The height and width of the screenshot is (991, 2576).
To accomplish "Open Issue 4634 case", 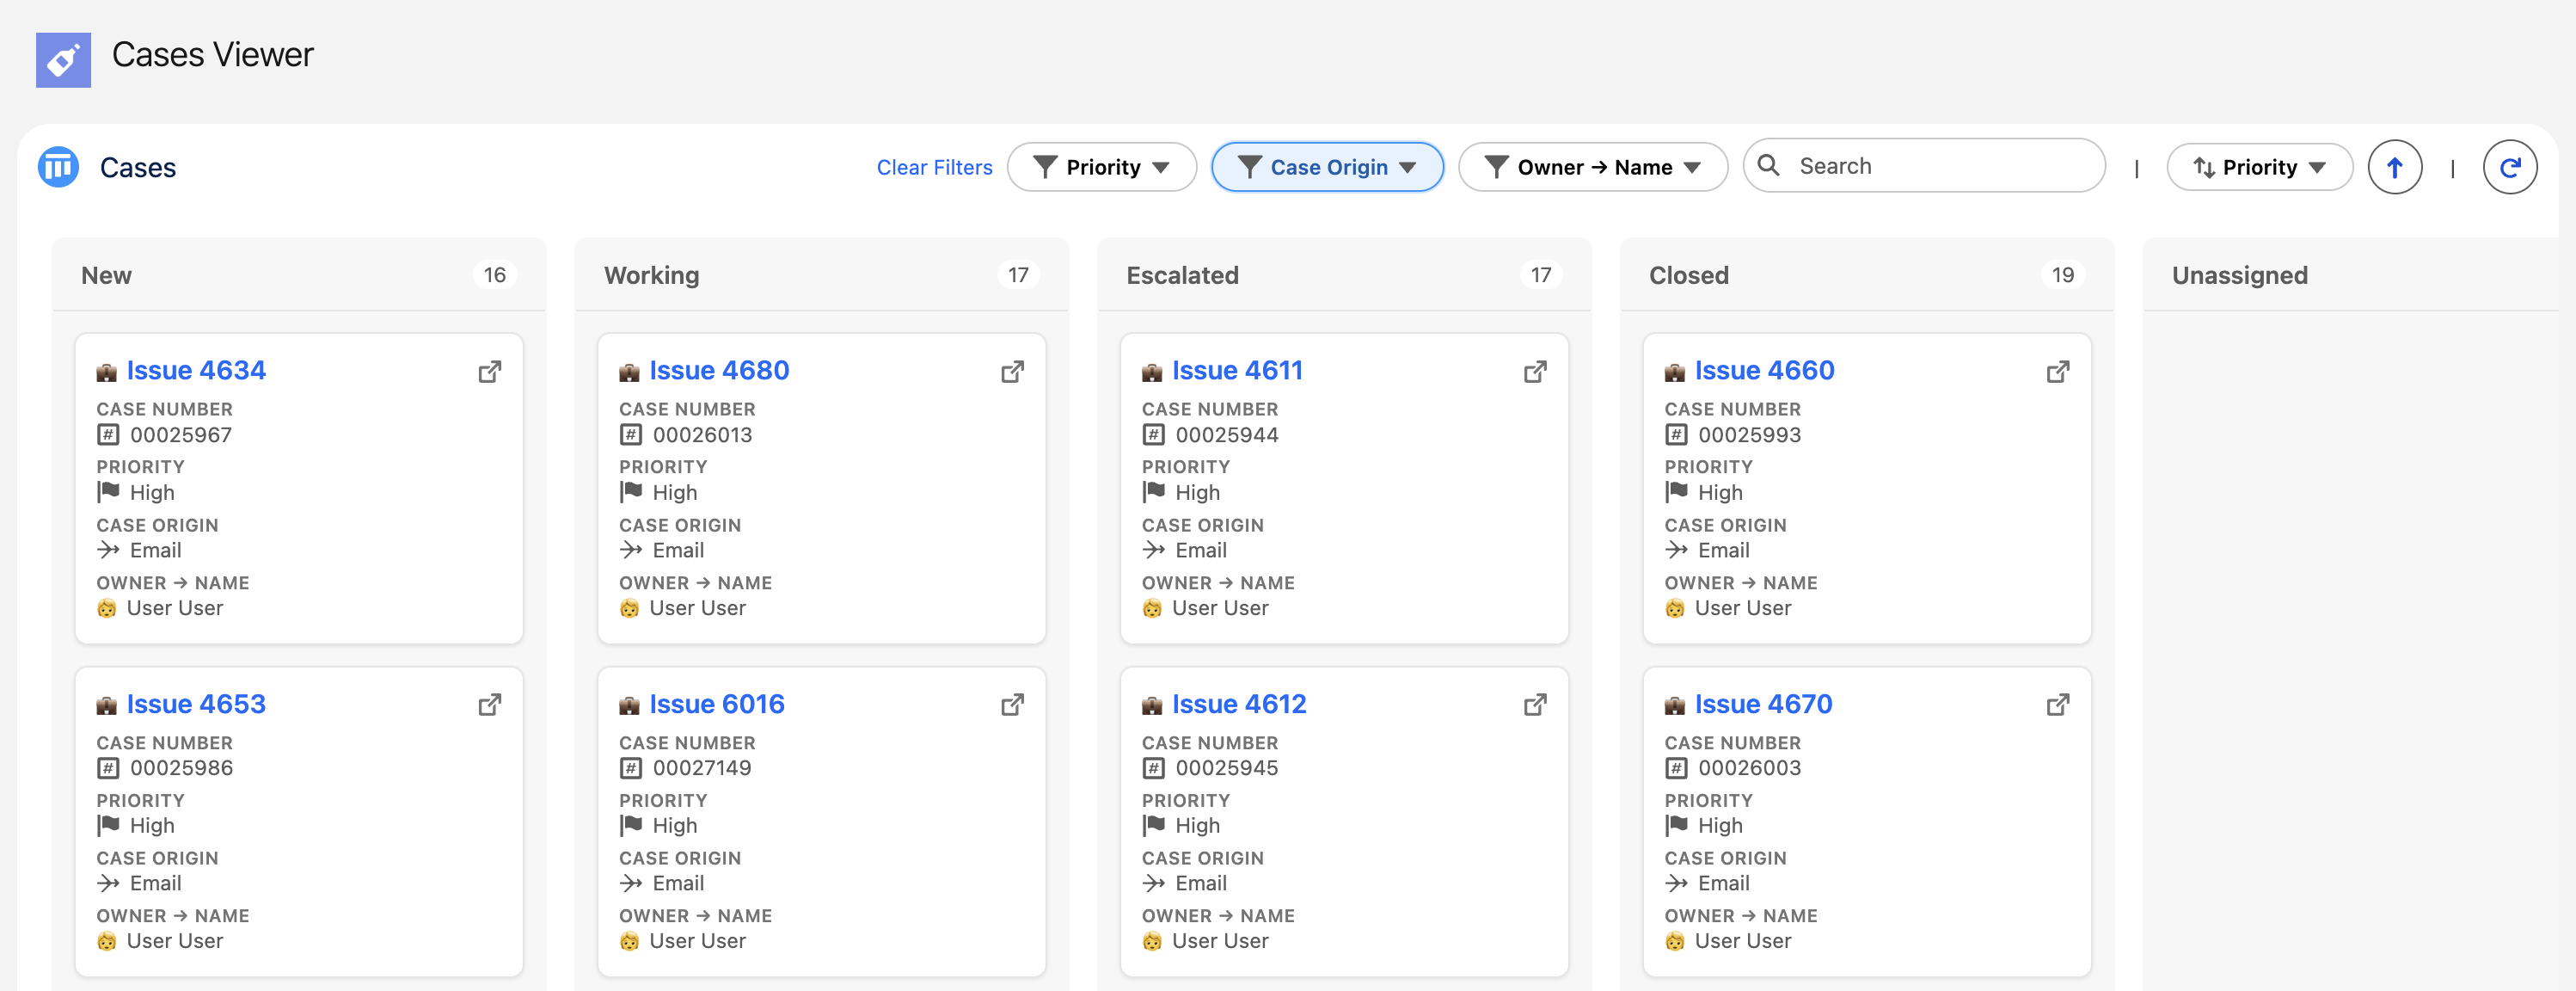I will click(x=196, y=371).
